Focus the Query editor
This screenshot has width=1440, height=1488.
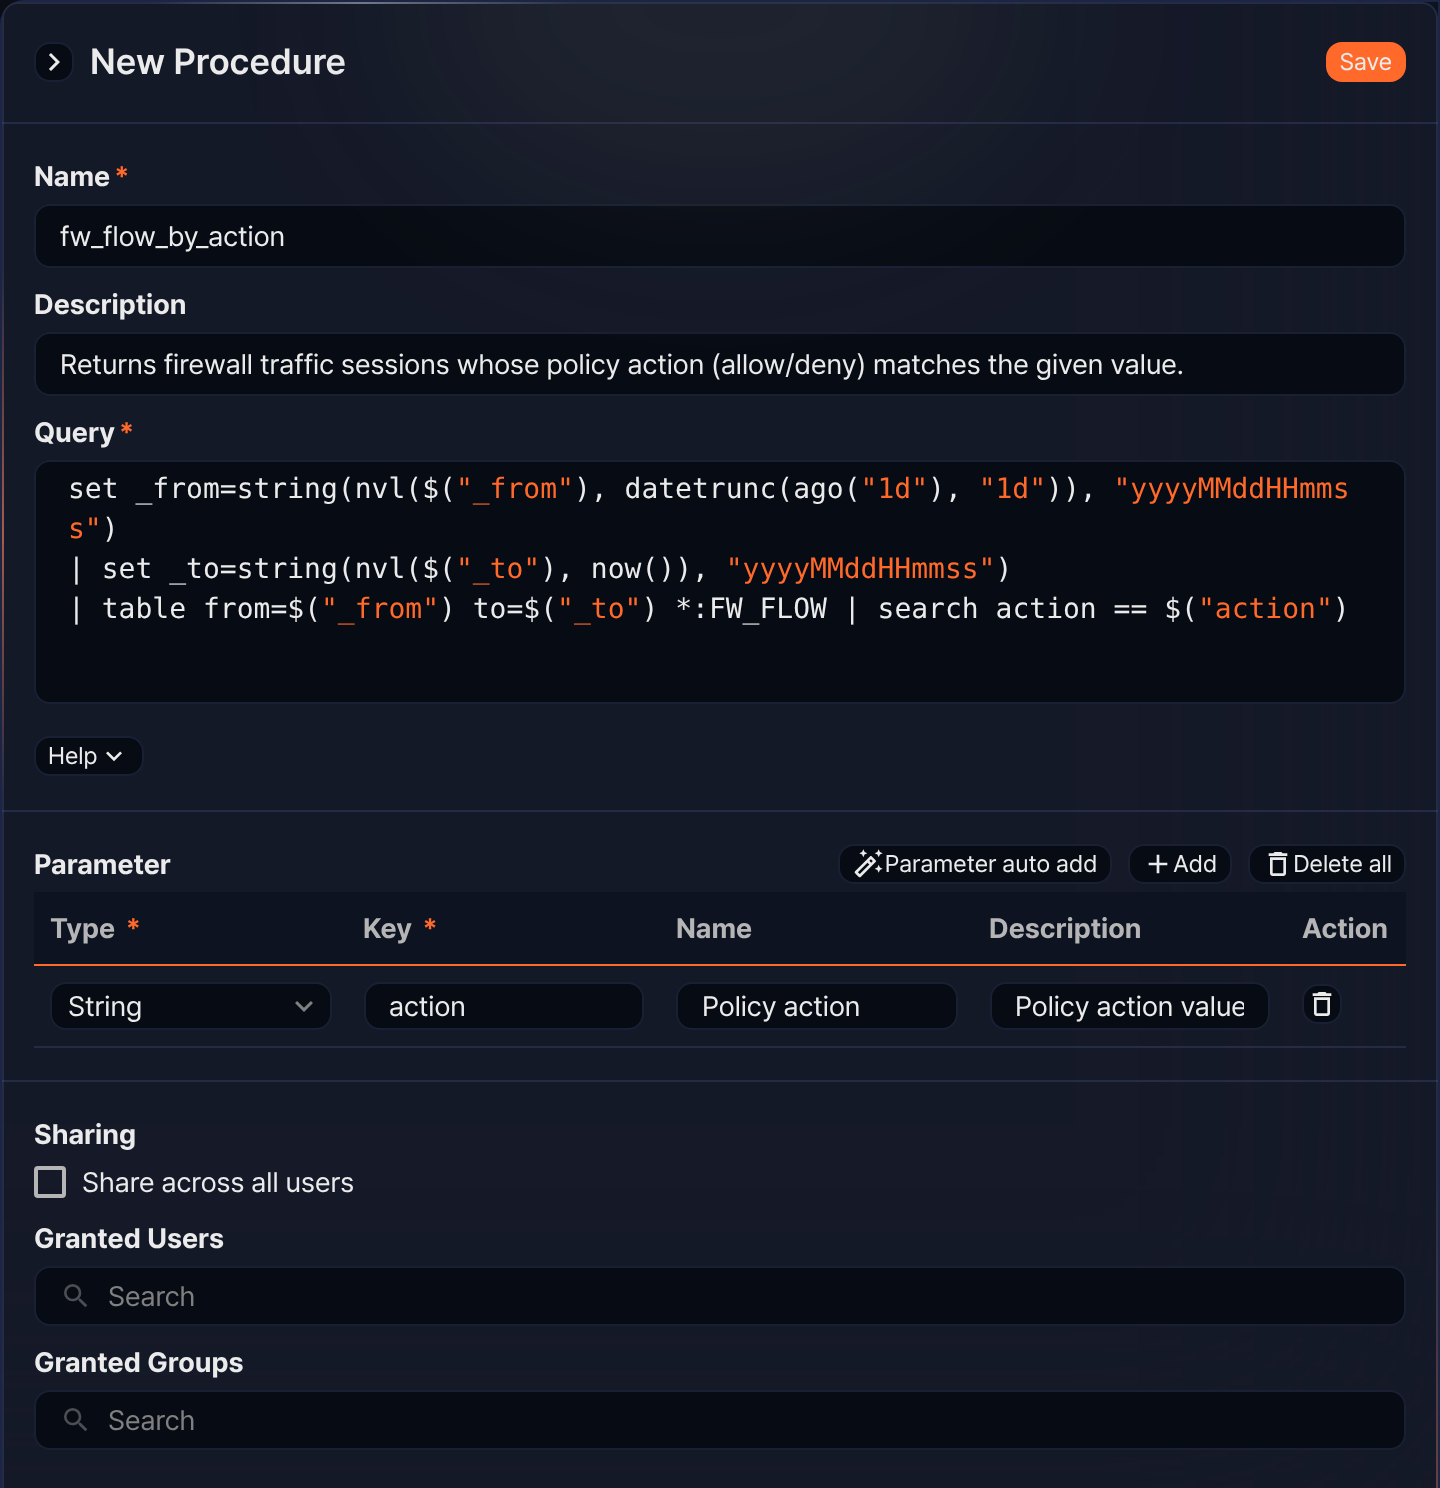pos(720,582)
